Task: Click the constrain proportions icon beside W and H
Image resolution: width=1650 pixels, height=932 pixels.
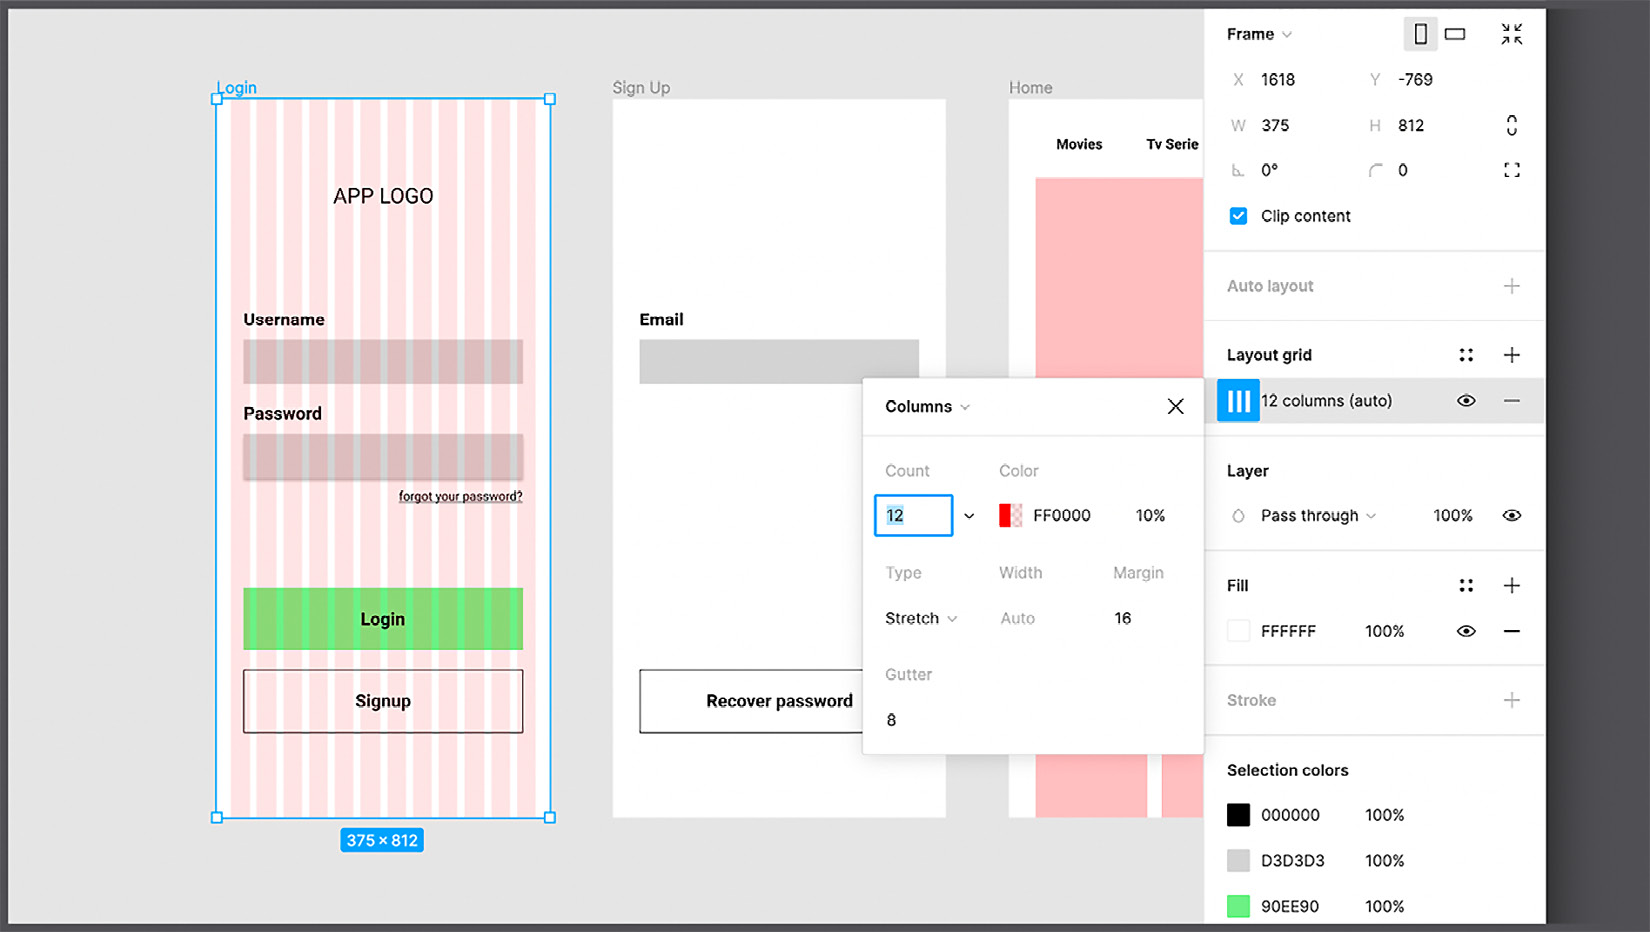Action: [1513, 124]
